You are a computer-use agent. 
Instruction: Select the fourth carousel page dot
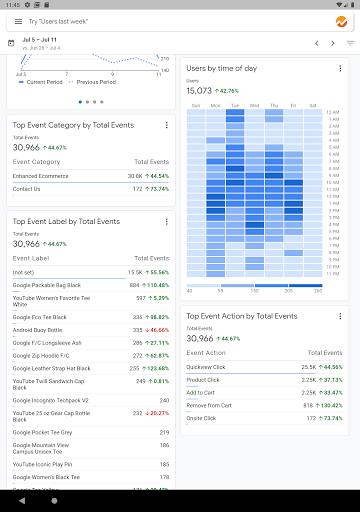[x=102, y=102]
